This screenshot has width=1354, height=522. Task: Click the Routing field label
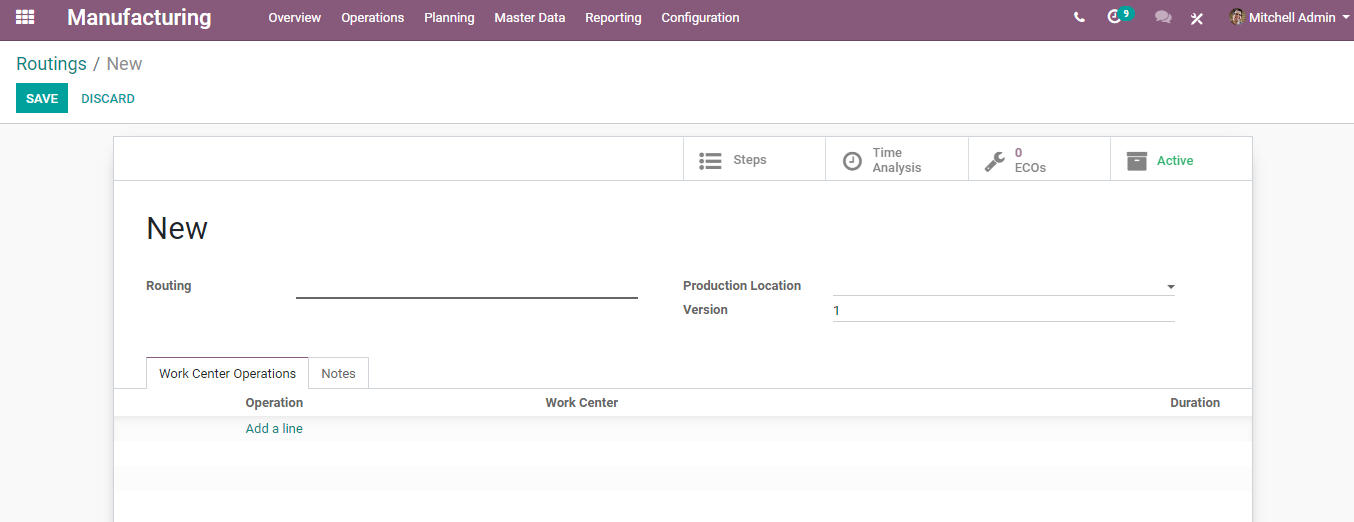(168, 285)
